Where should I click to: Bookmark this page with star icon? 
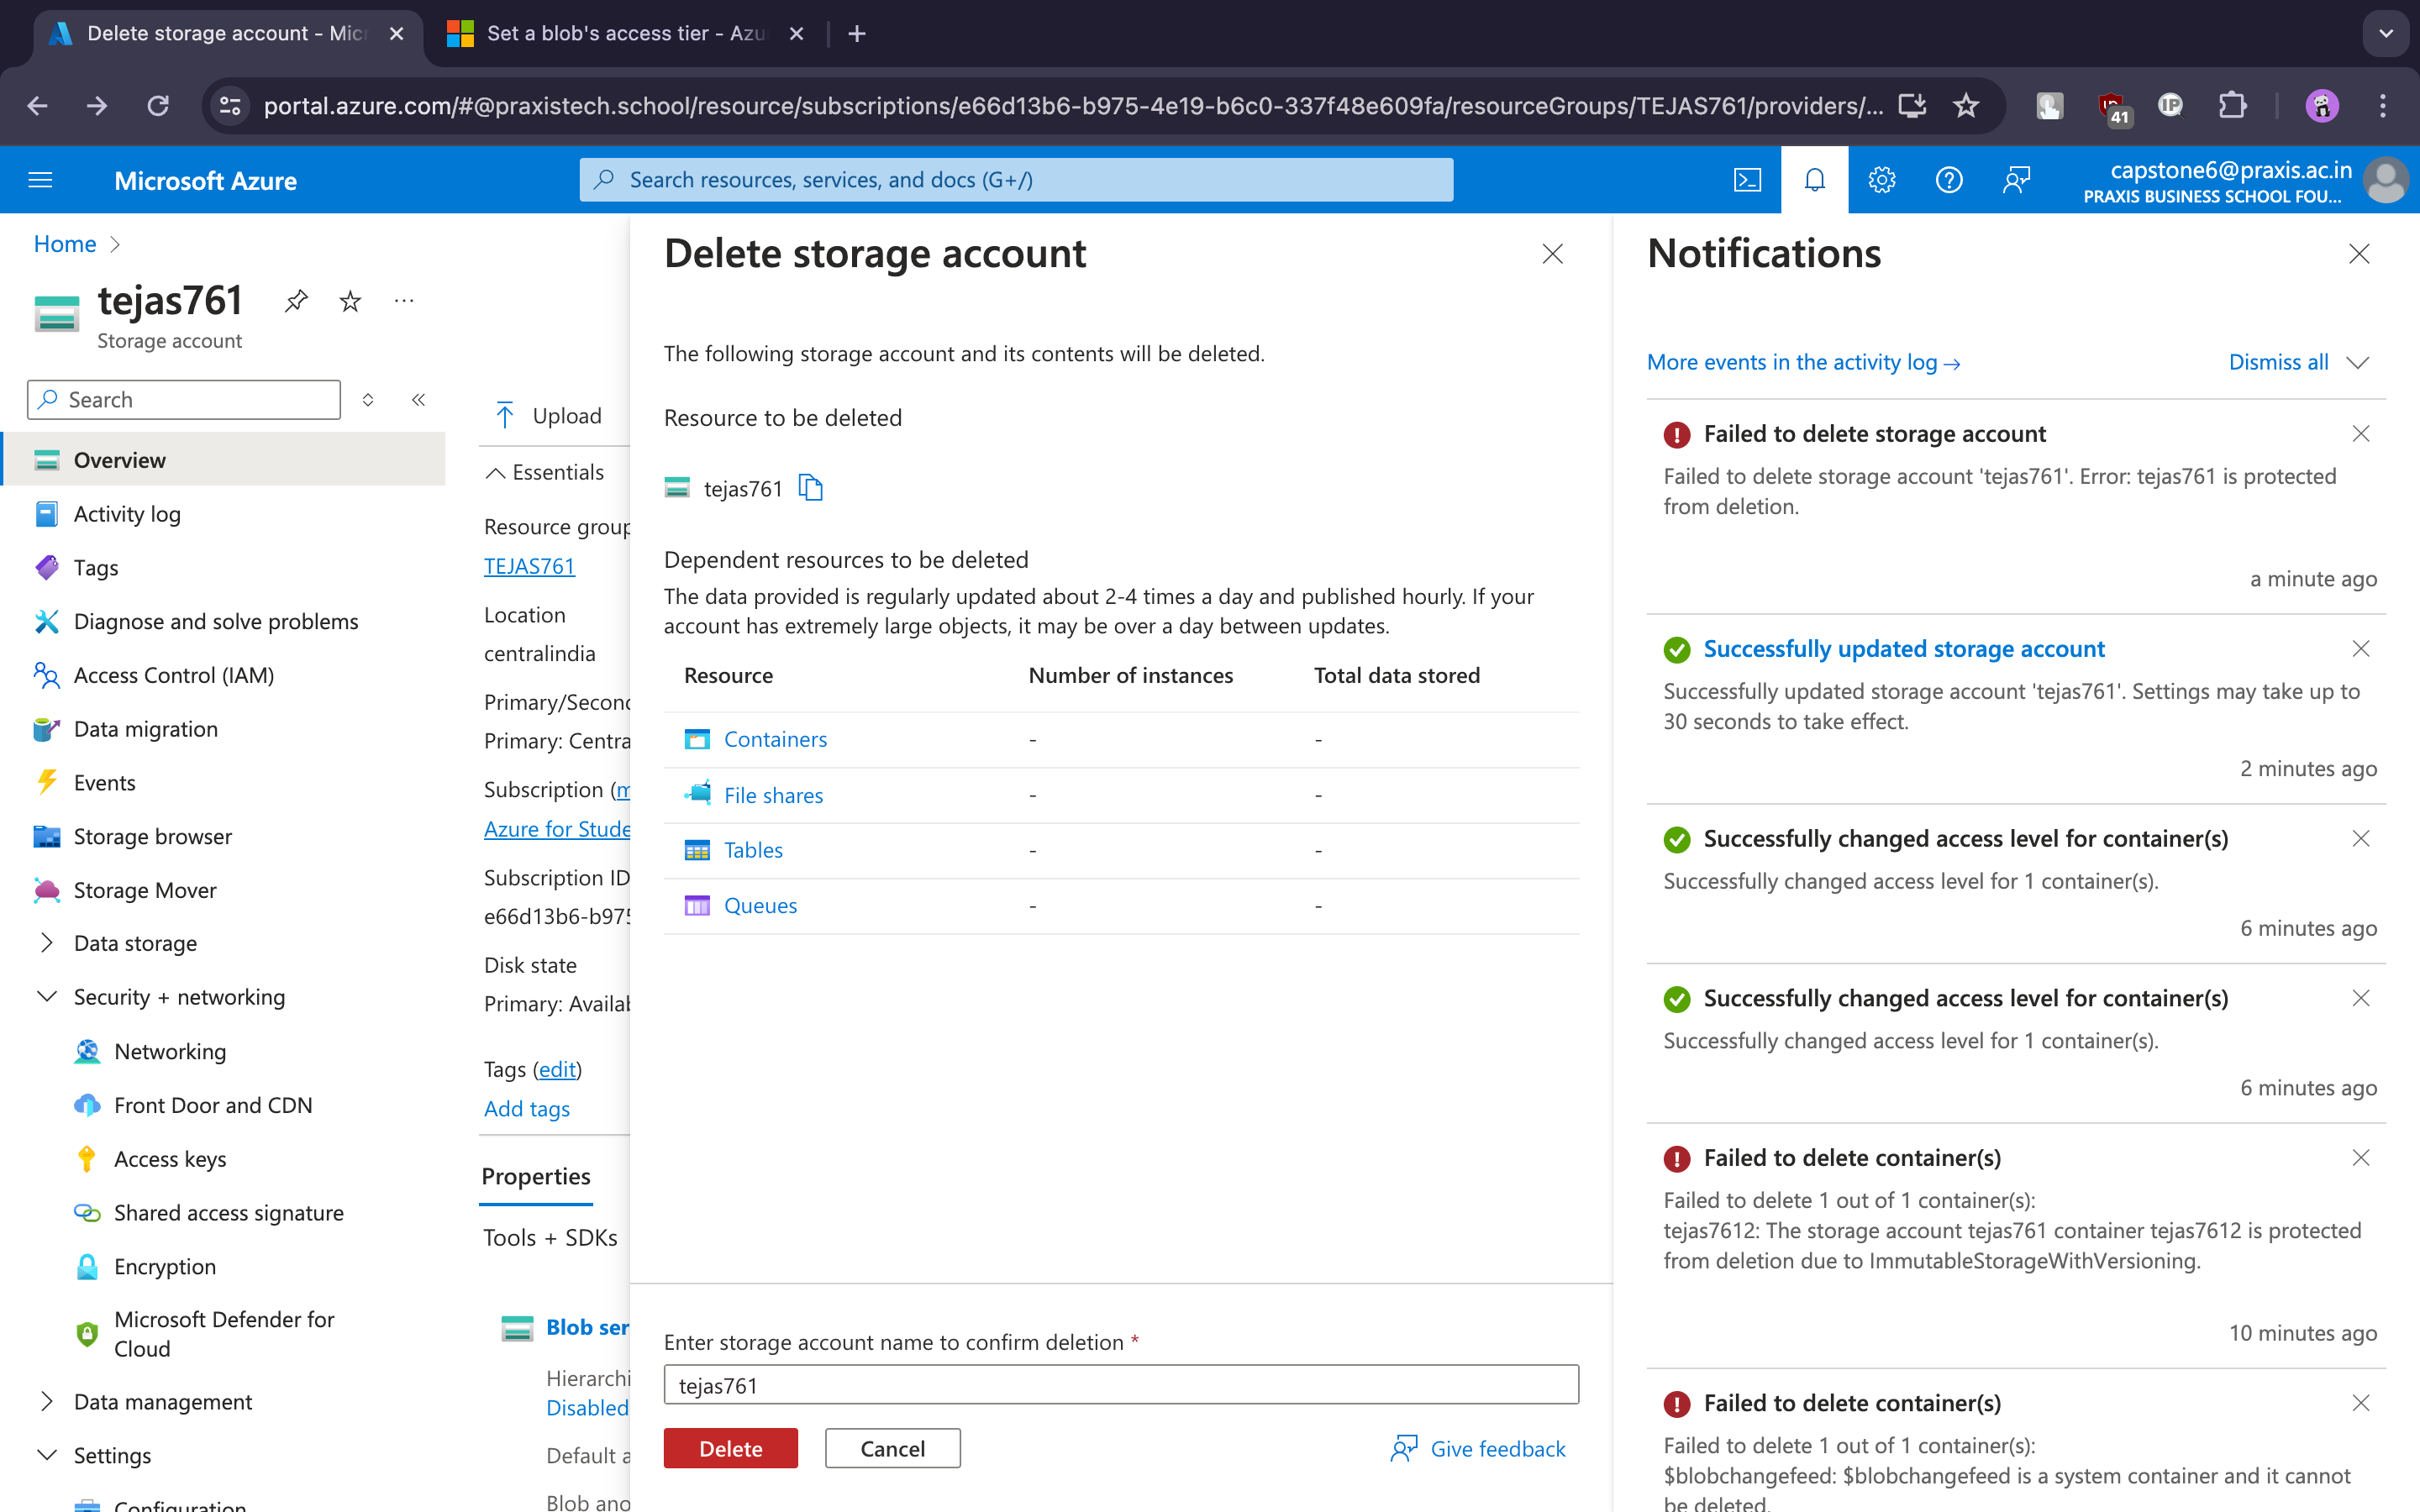pos(1966,106)
